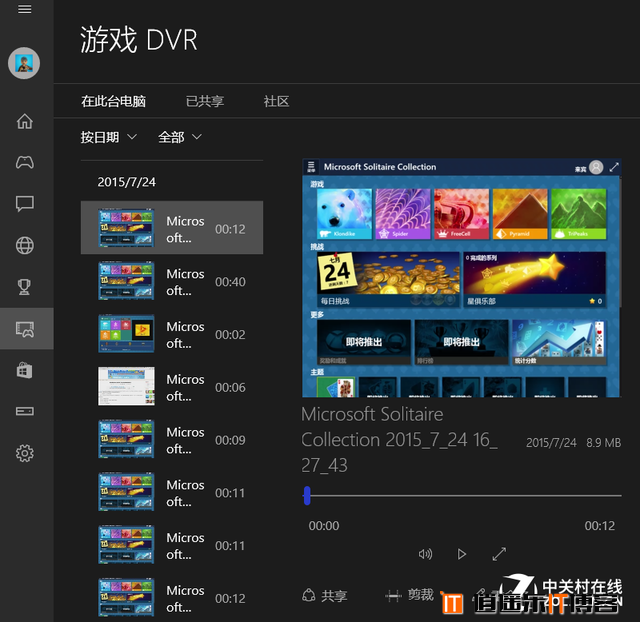This screenshot has width=640, height=622.
Task: Open the 按日期 sort dropdown
Action: [109, 137]
